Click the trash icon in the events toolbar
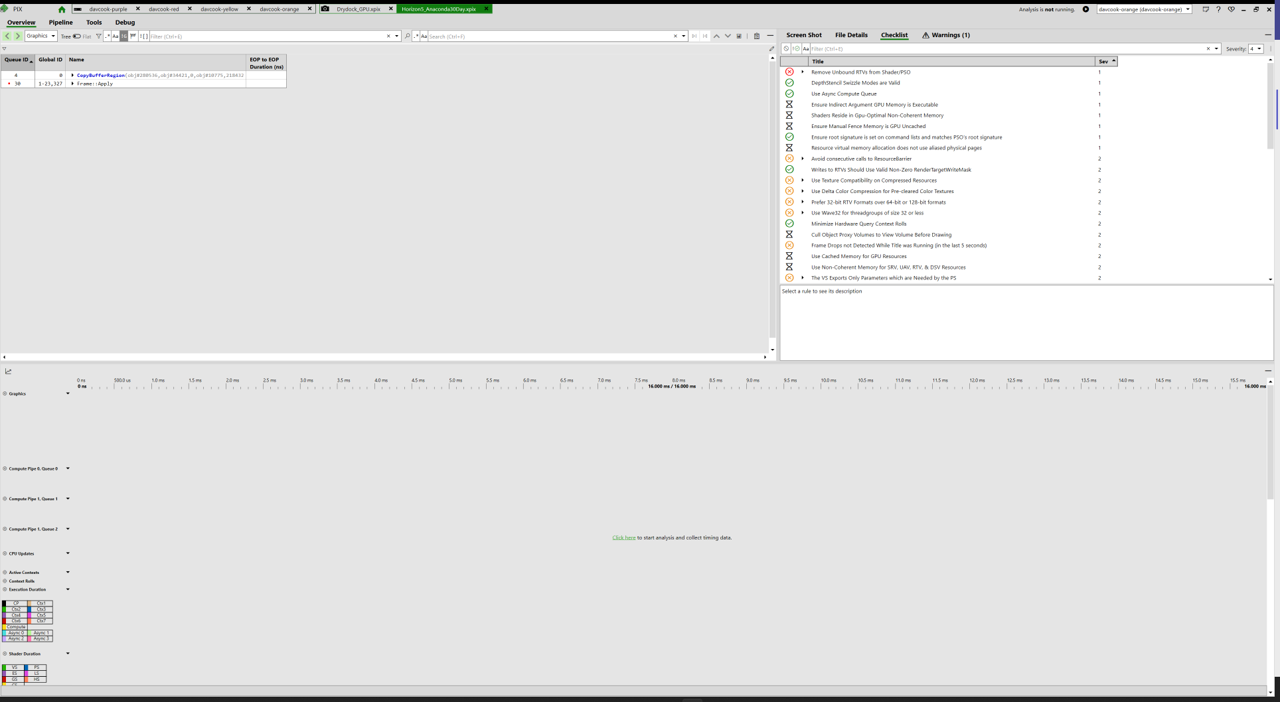 click(x=757, y=36)
